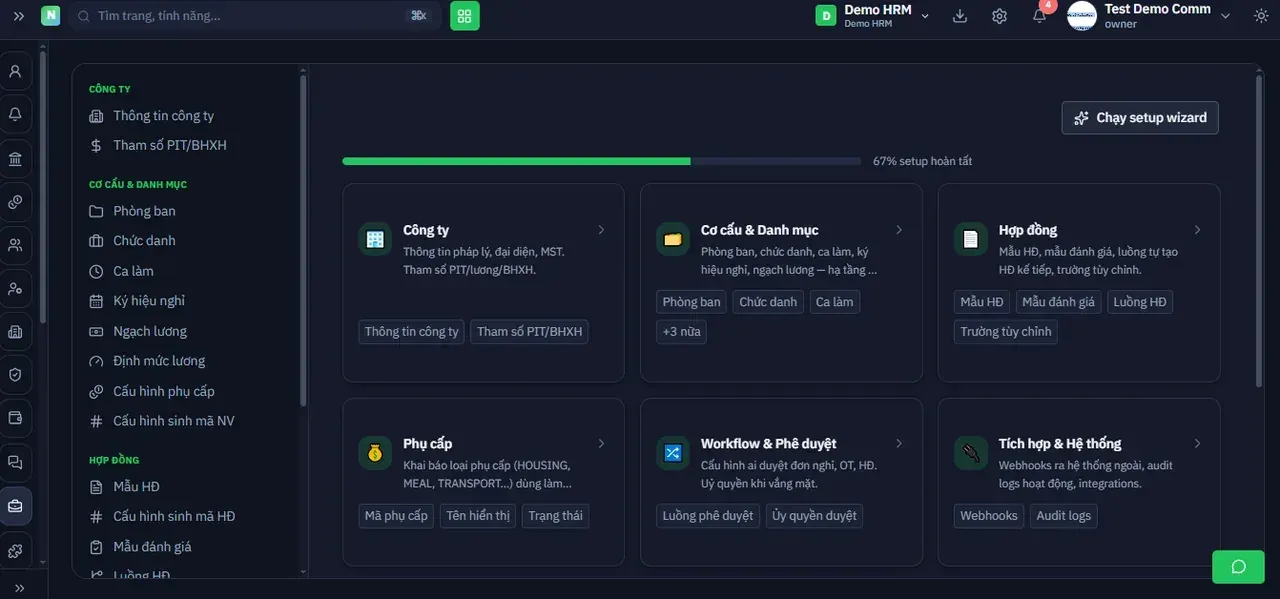
Task: Open the green apps grid button
Action: point(465,16)
